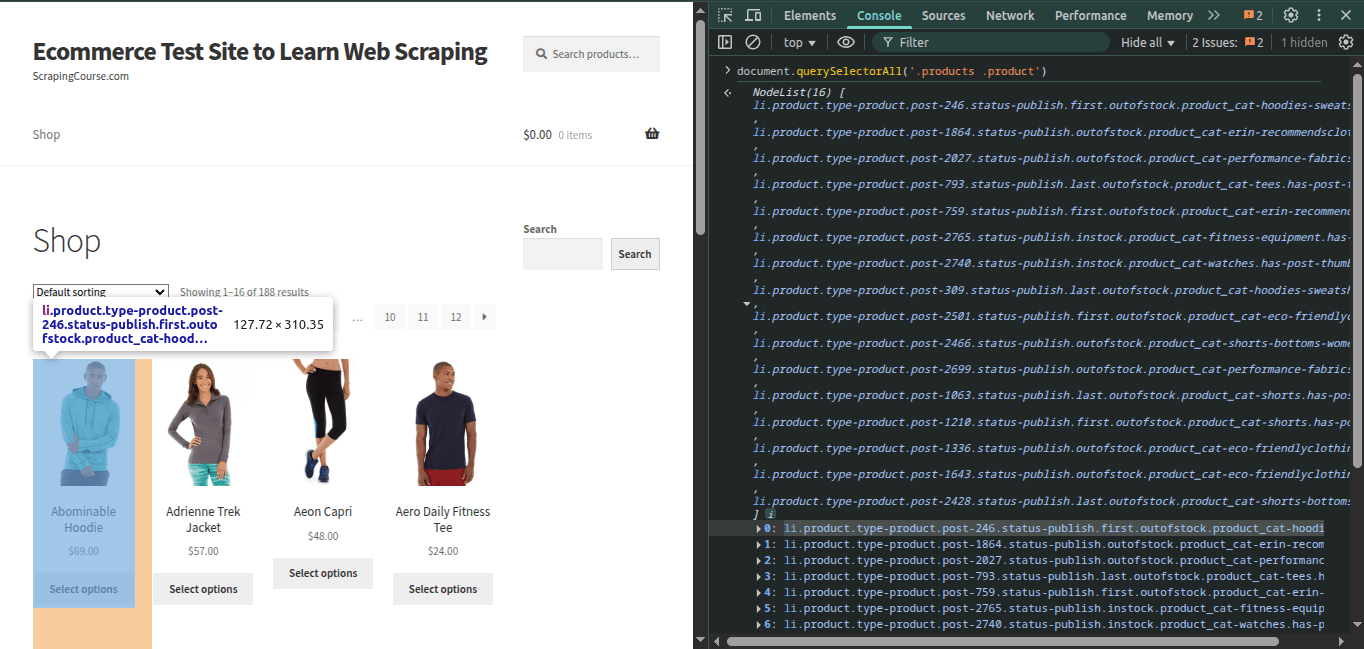Open the Performance tab
The height and width of the screenshot is (649, 1364).
tap(1090, 15)
